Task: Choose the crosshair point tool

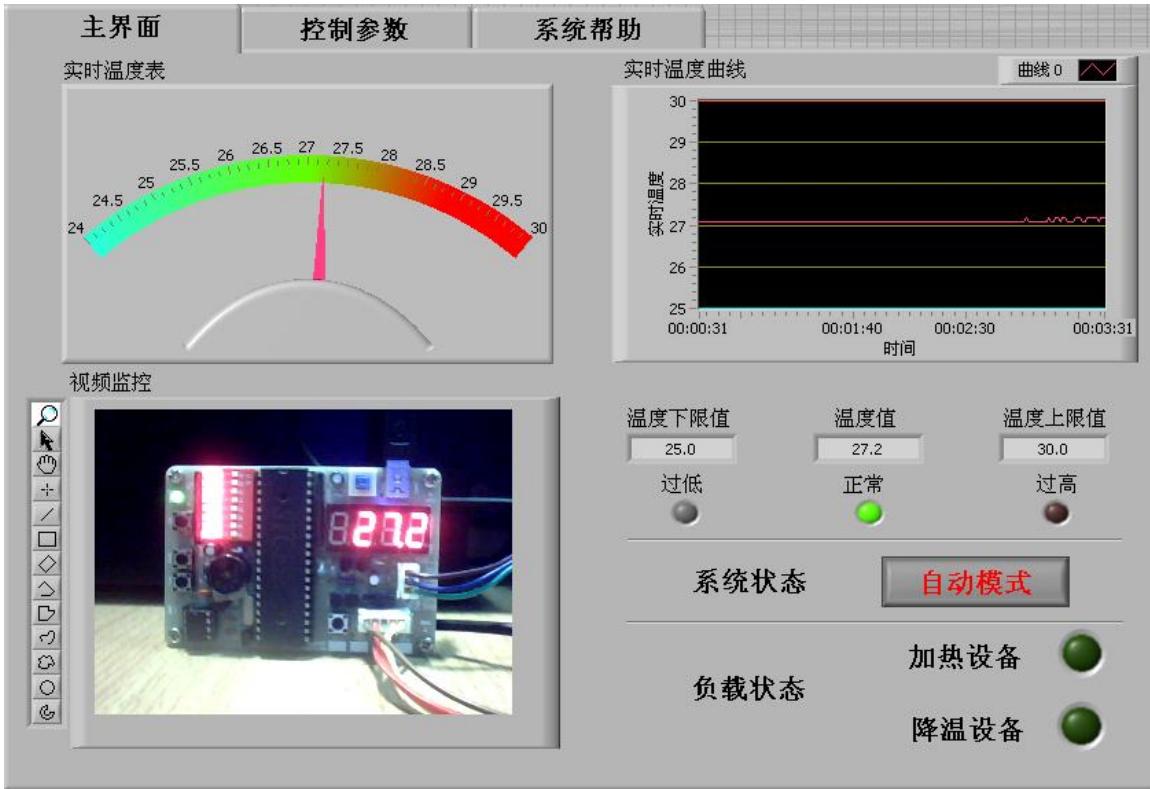Action: pos(47,489)
